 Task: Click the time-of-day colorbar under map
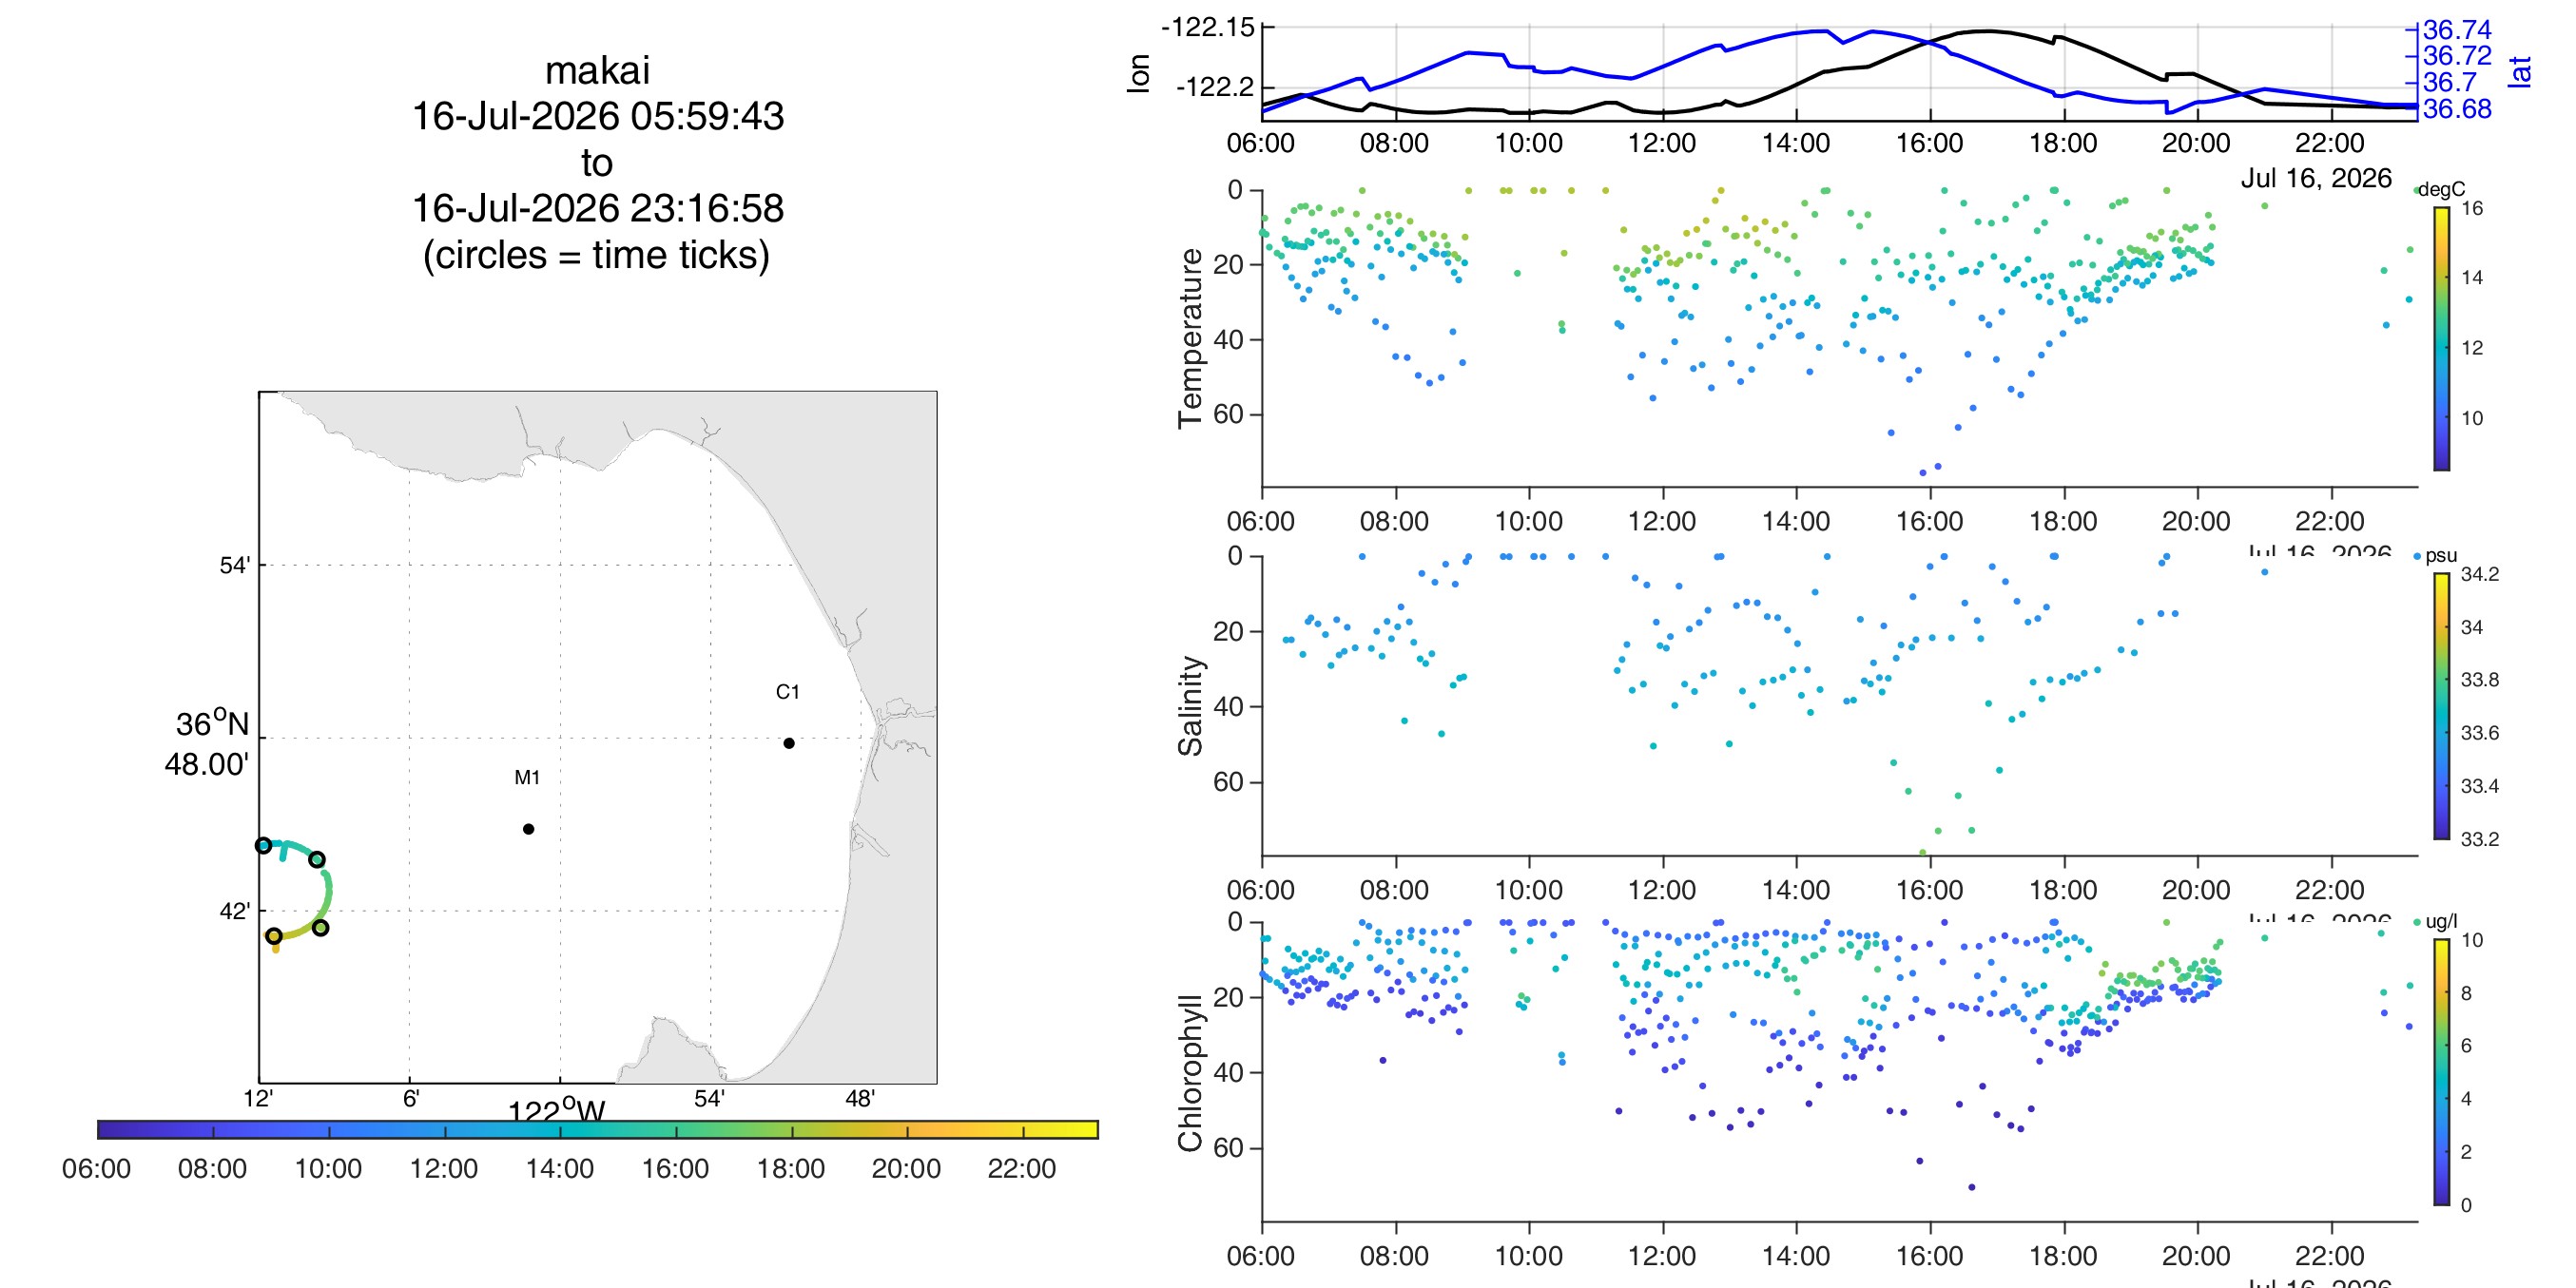[598, 1129]
